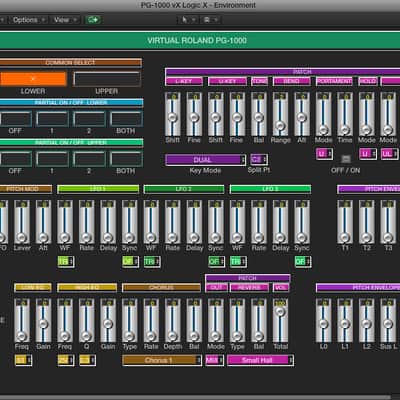Open LFO 1 waveform TRI dropdown
Image resolution: width=400 pixels, height=400 pixels.
(x=66, y=261)
